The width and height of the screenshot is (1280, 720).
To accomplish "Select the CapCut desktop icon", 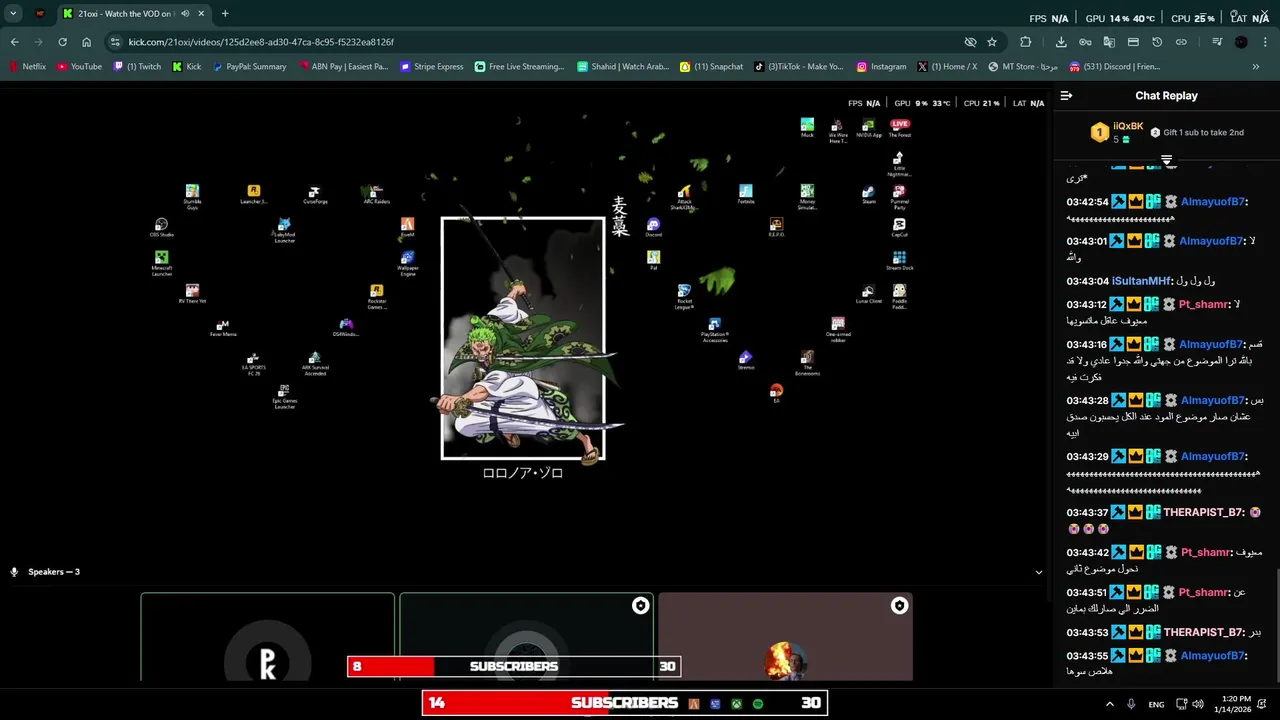I will coord(899,228).
